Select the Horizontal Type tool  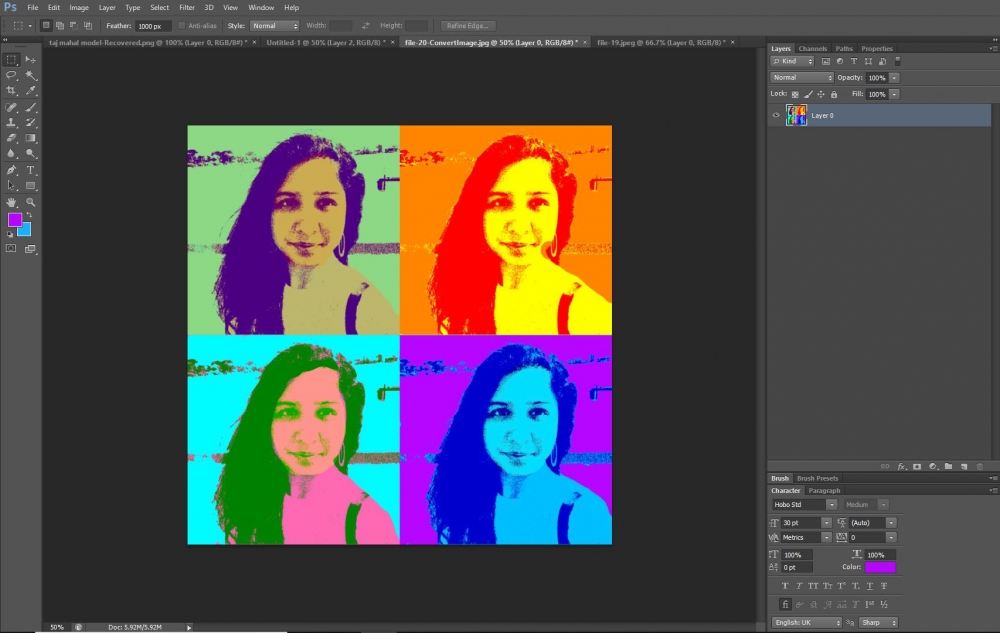click(31, 170)
